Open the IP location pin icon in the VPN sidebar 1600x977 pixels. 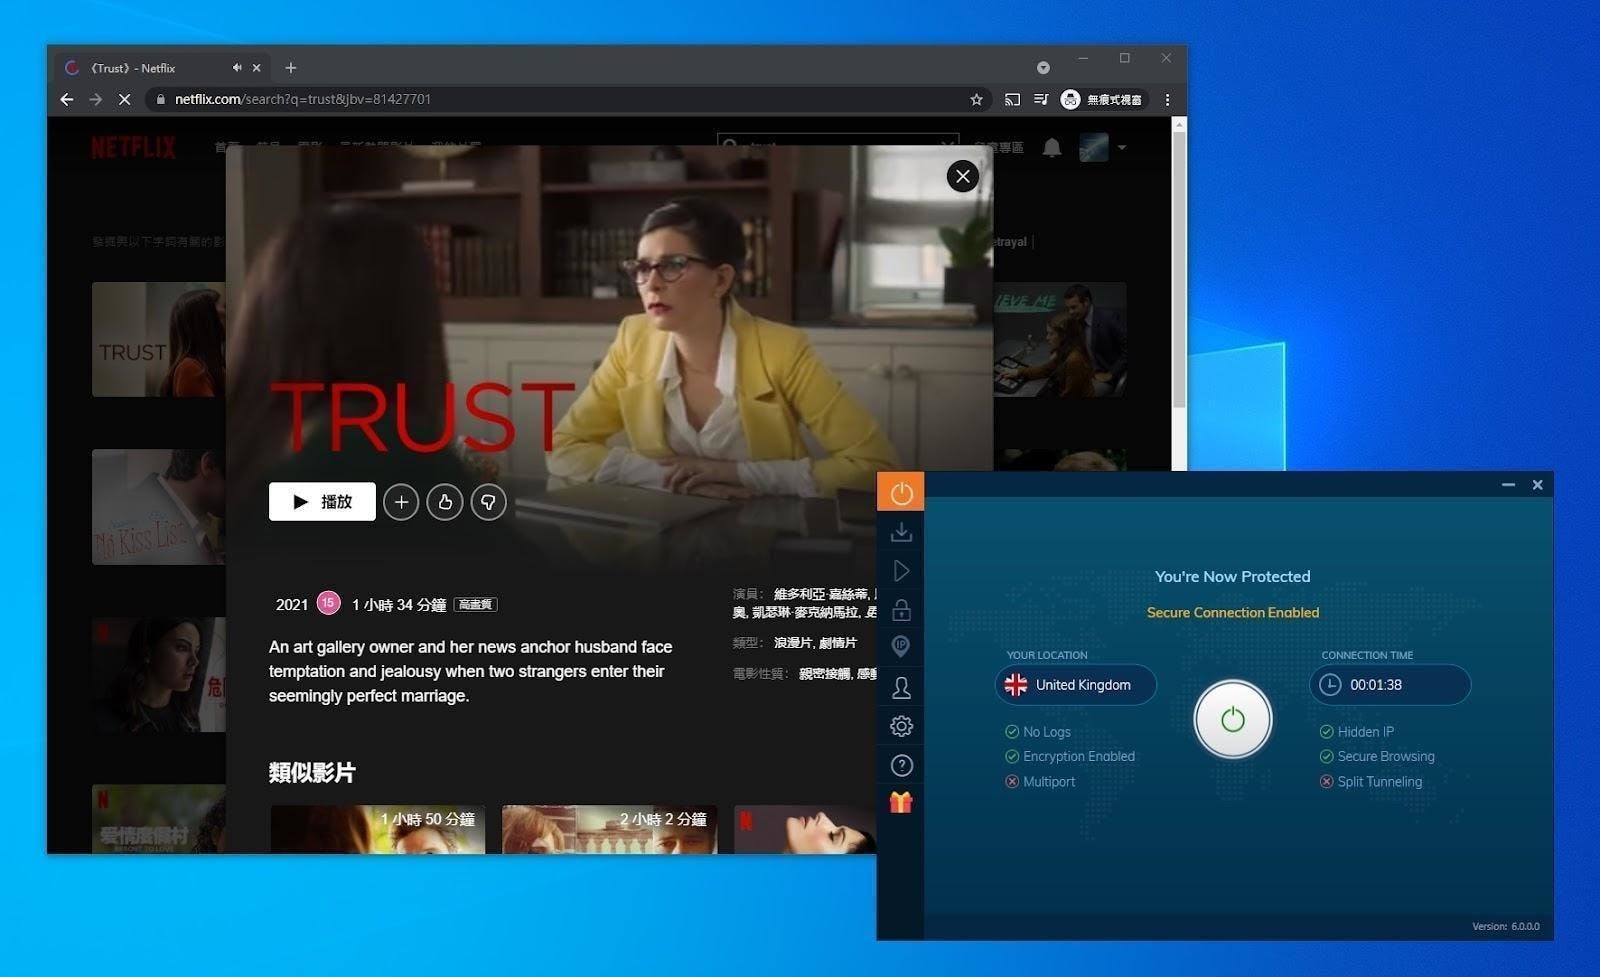tap(901, 647)
